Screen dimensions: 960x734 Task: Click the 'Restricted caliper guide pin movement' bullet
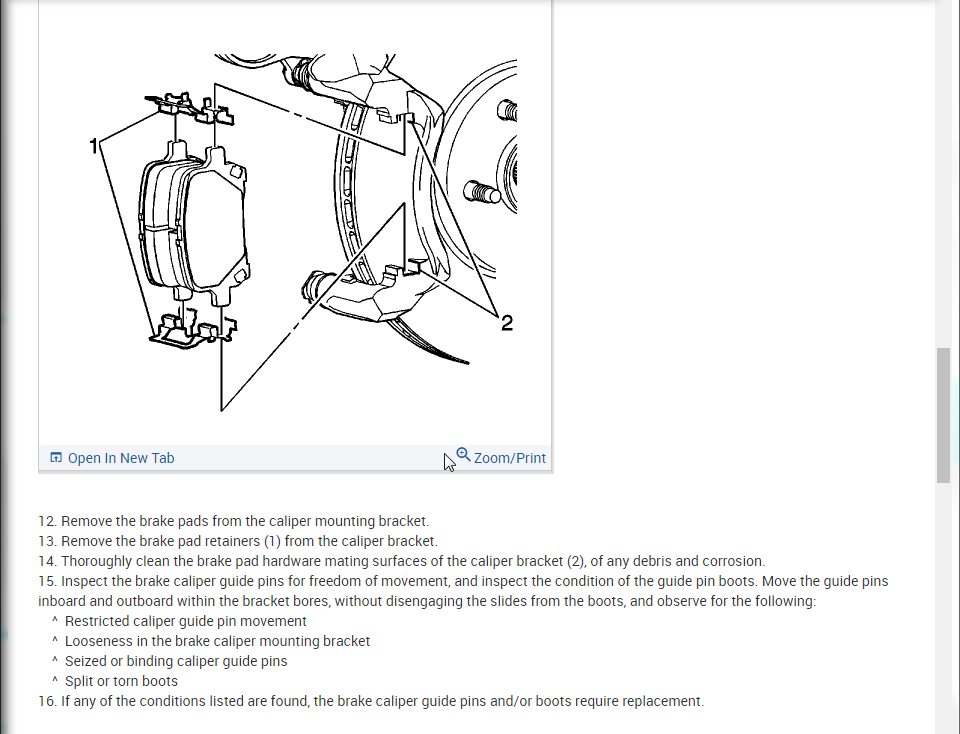pyautogui.click(x=186, y=621)
